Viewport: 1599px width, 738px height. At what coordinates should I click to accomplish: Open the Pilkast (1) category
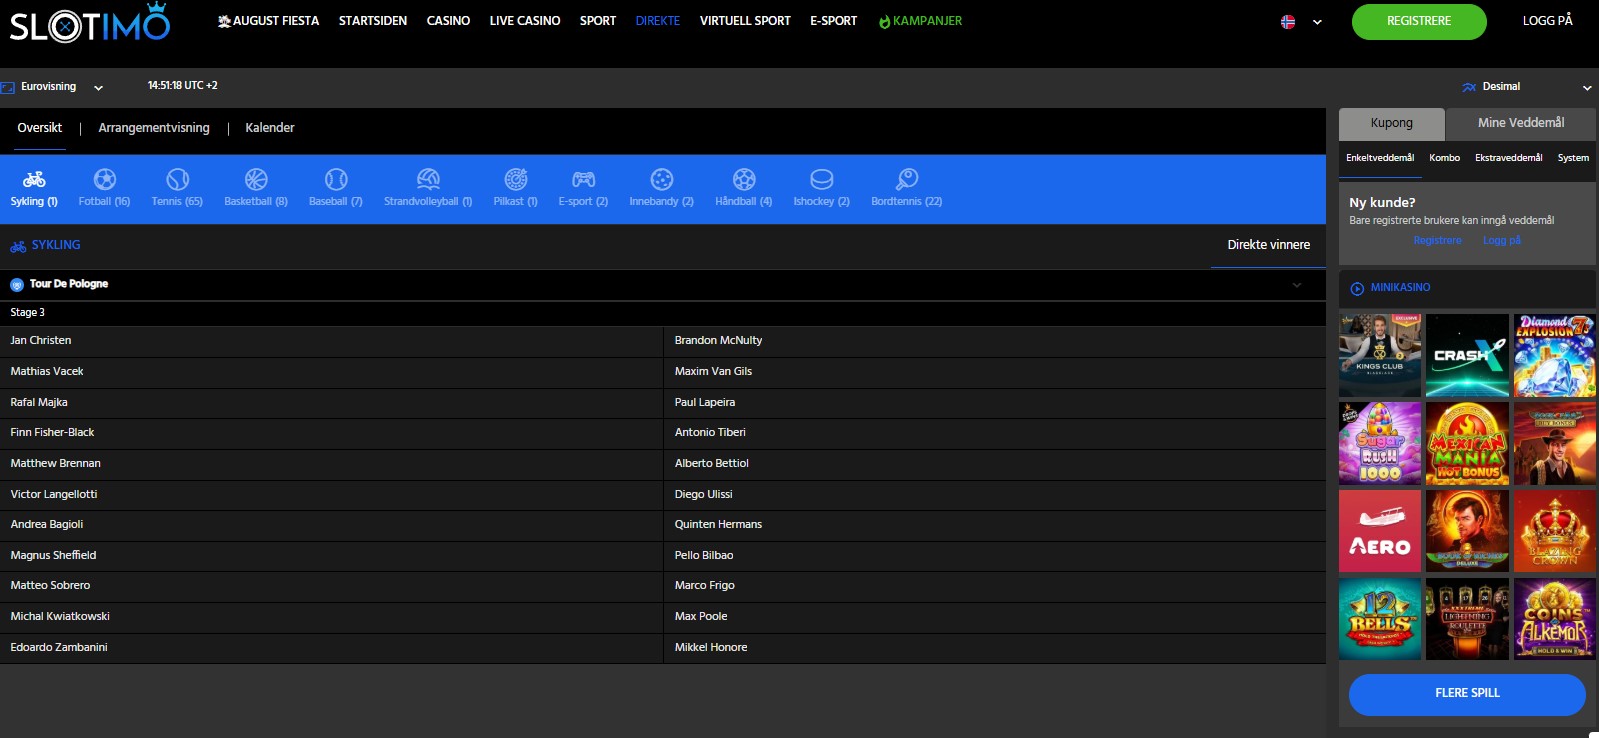point(515,188)
